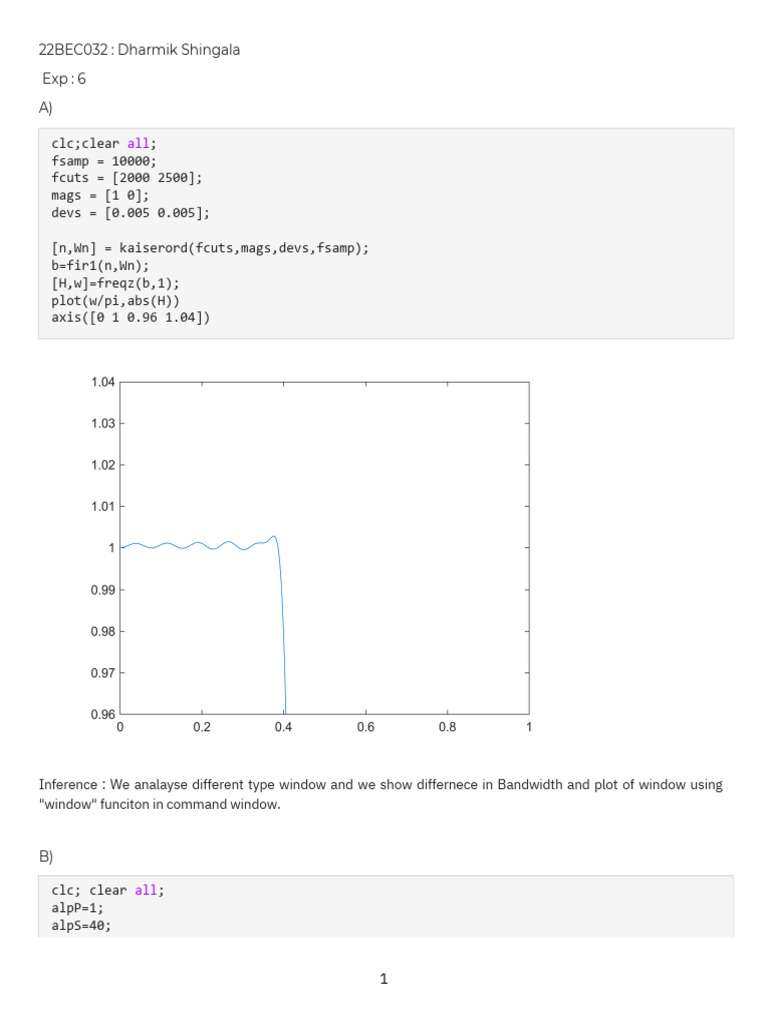
Task: Click the alpS=40 code line
Action: click(82, 925)
